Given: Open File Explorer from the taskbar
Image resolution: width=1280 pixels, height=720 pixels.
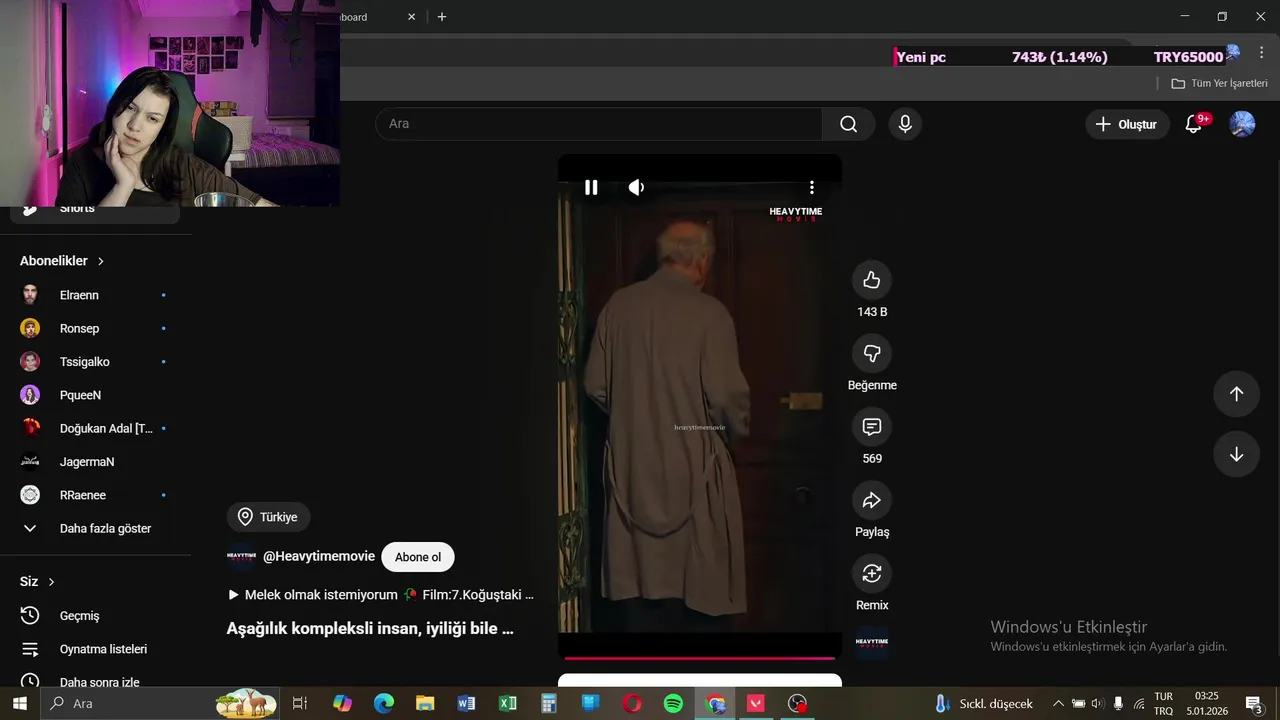Looking at the screenshot, I should 425,704.
